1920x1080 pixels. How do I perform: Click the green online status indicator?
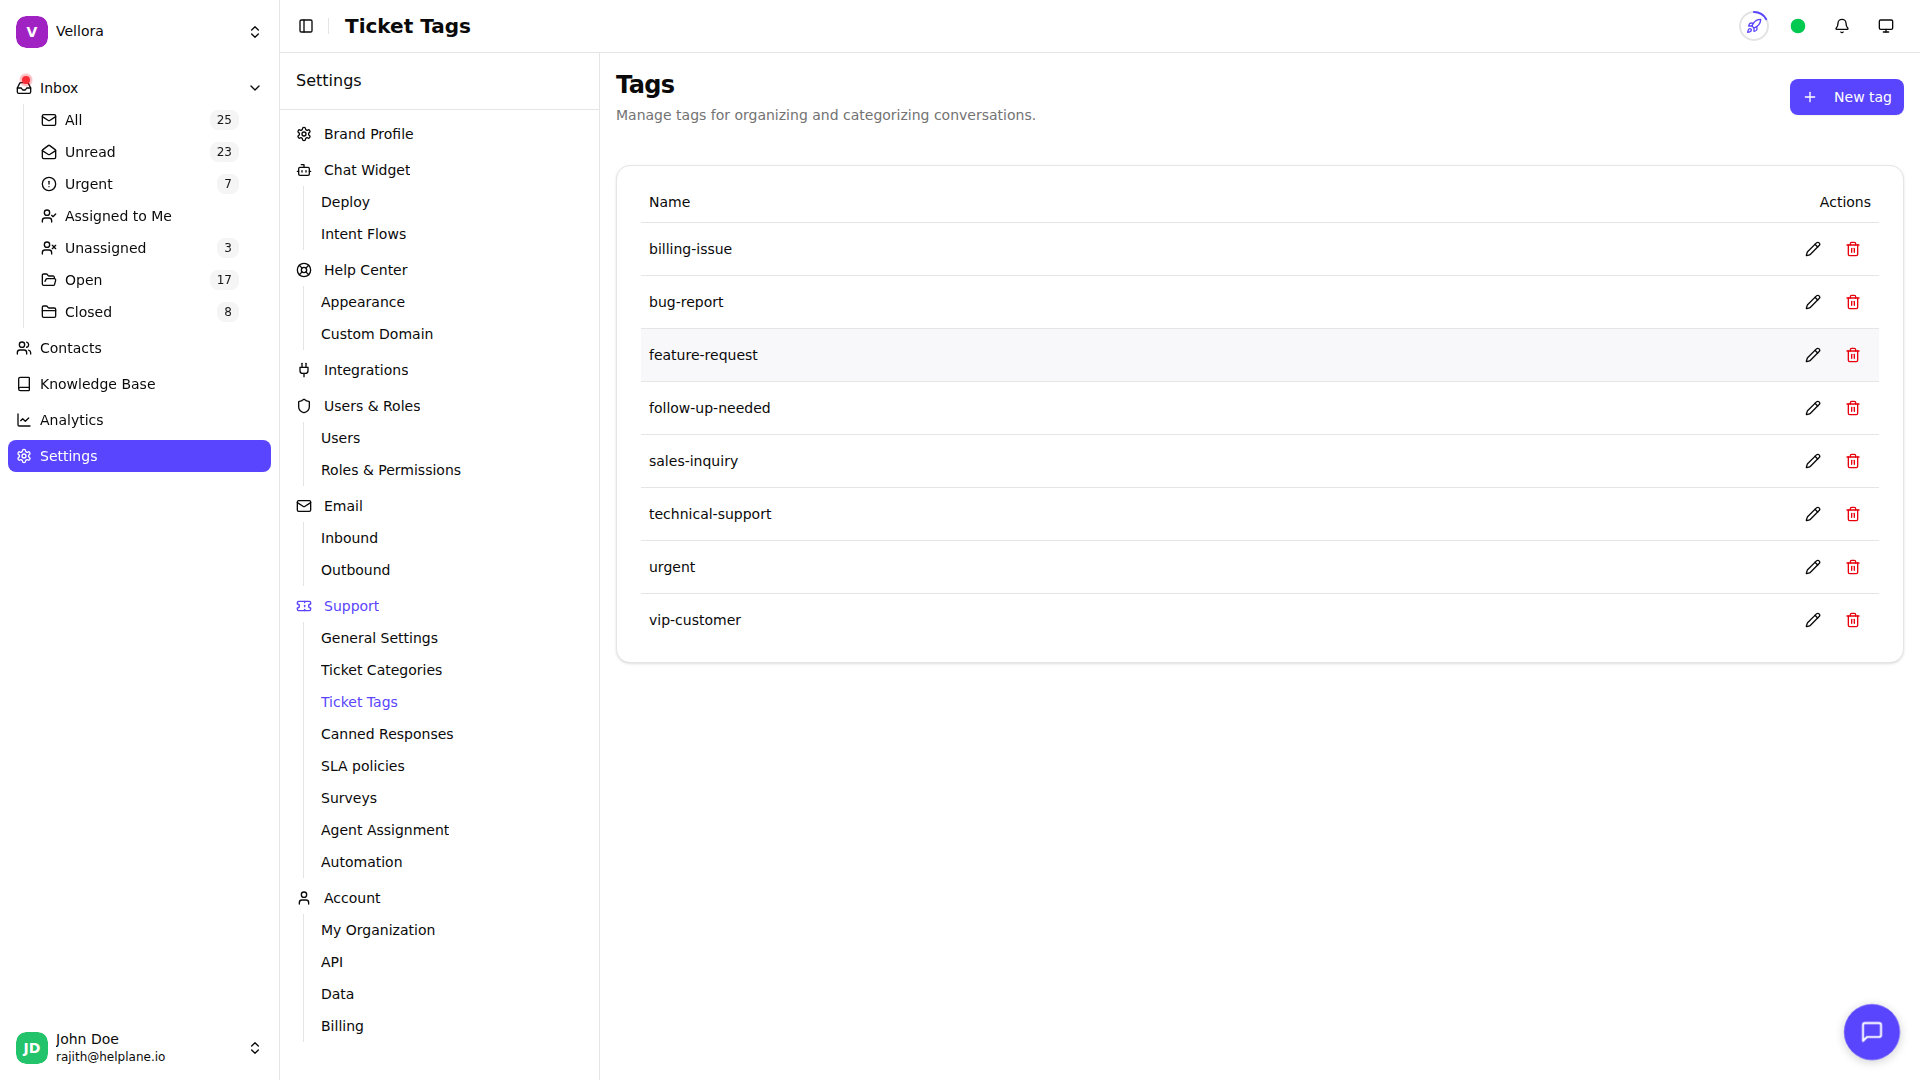pos(1798,26)
